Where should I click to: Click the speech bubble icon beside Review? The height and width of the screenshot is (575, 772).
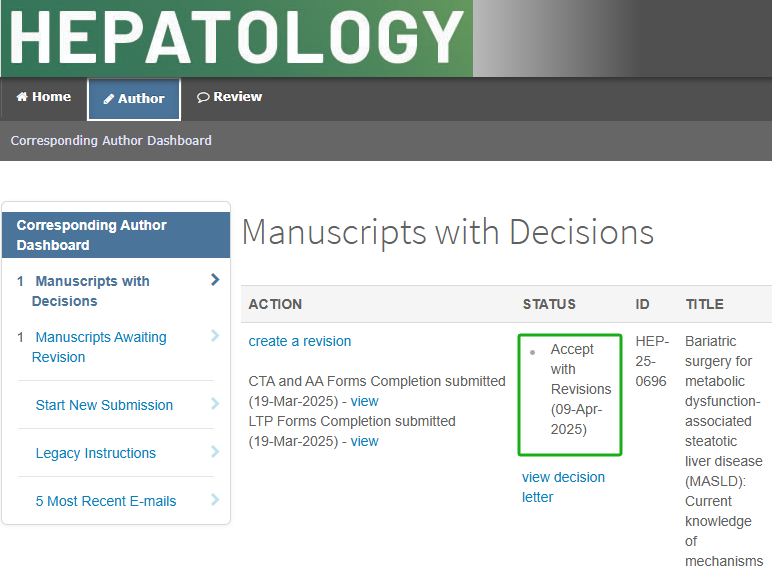[x=203, y=98]
